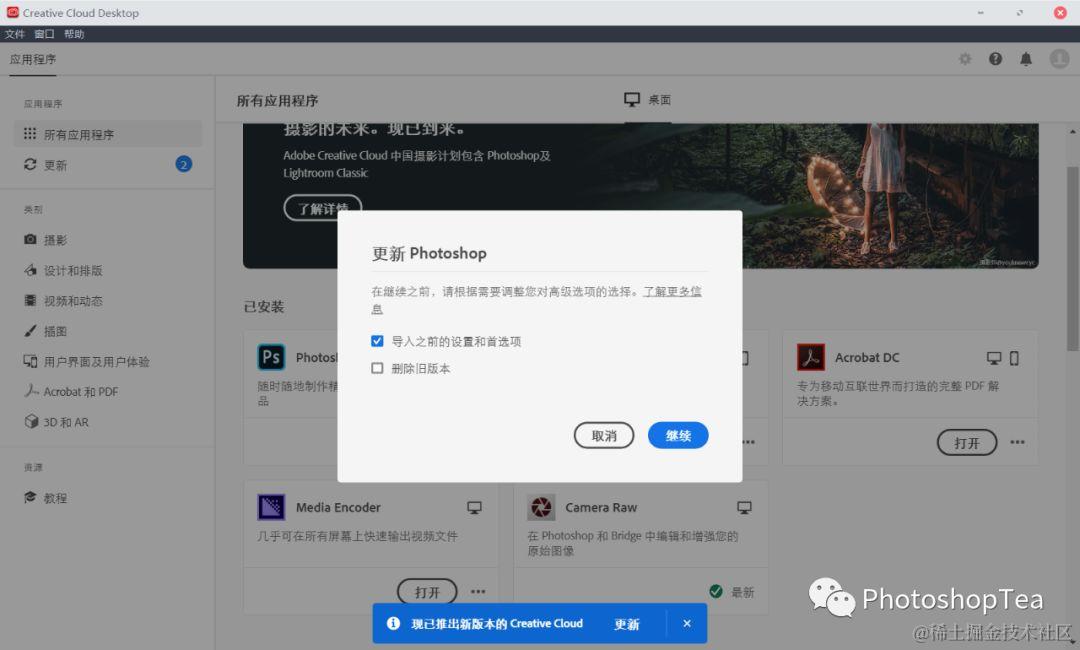Click the cube icon beside 3D 和 AR
Screen dimensions: 1080x650
tap(30, 421)
